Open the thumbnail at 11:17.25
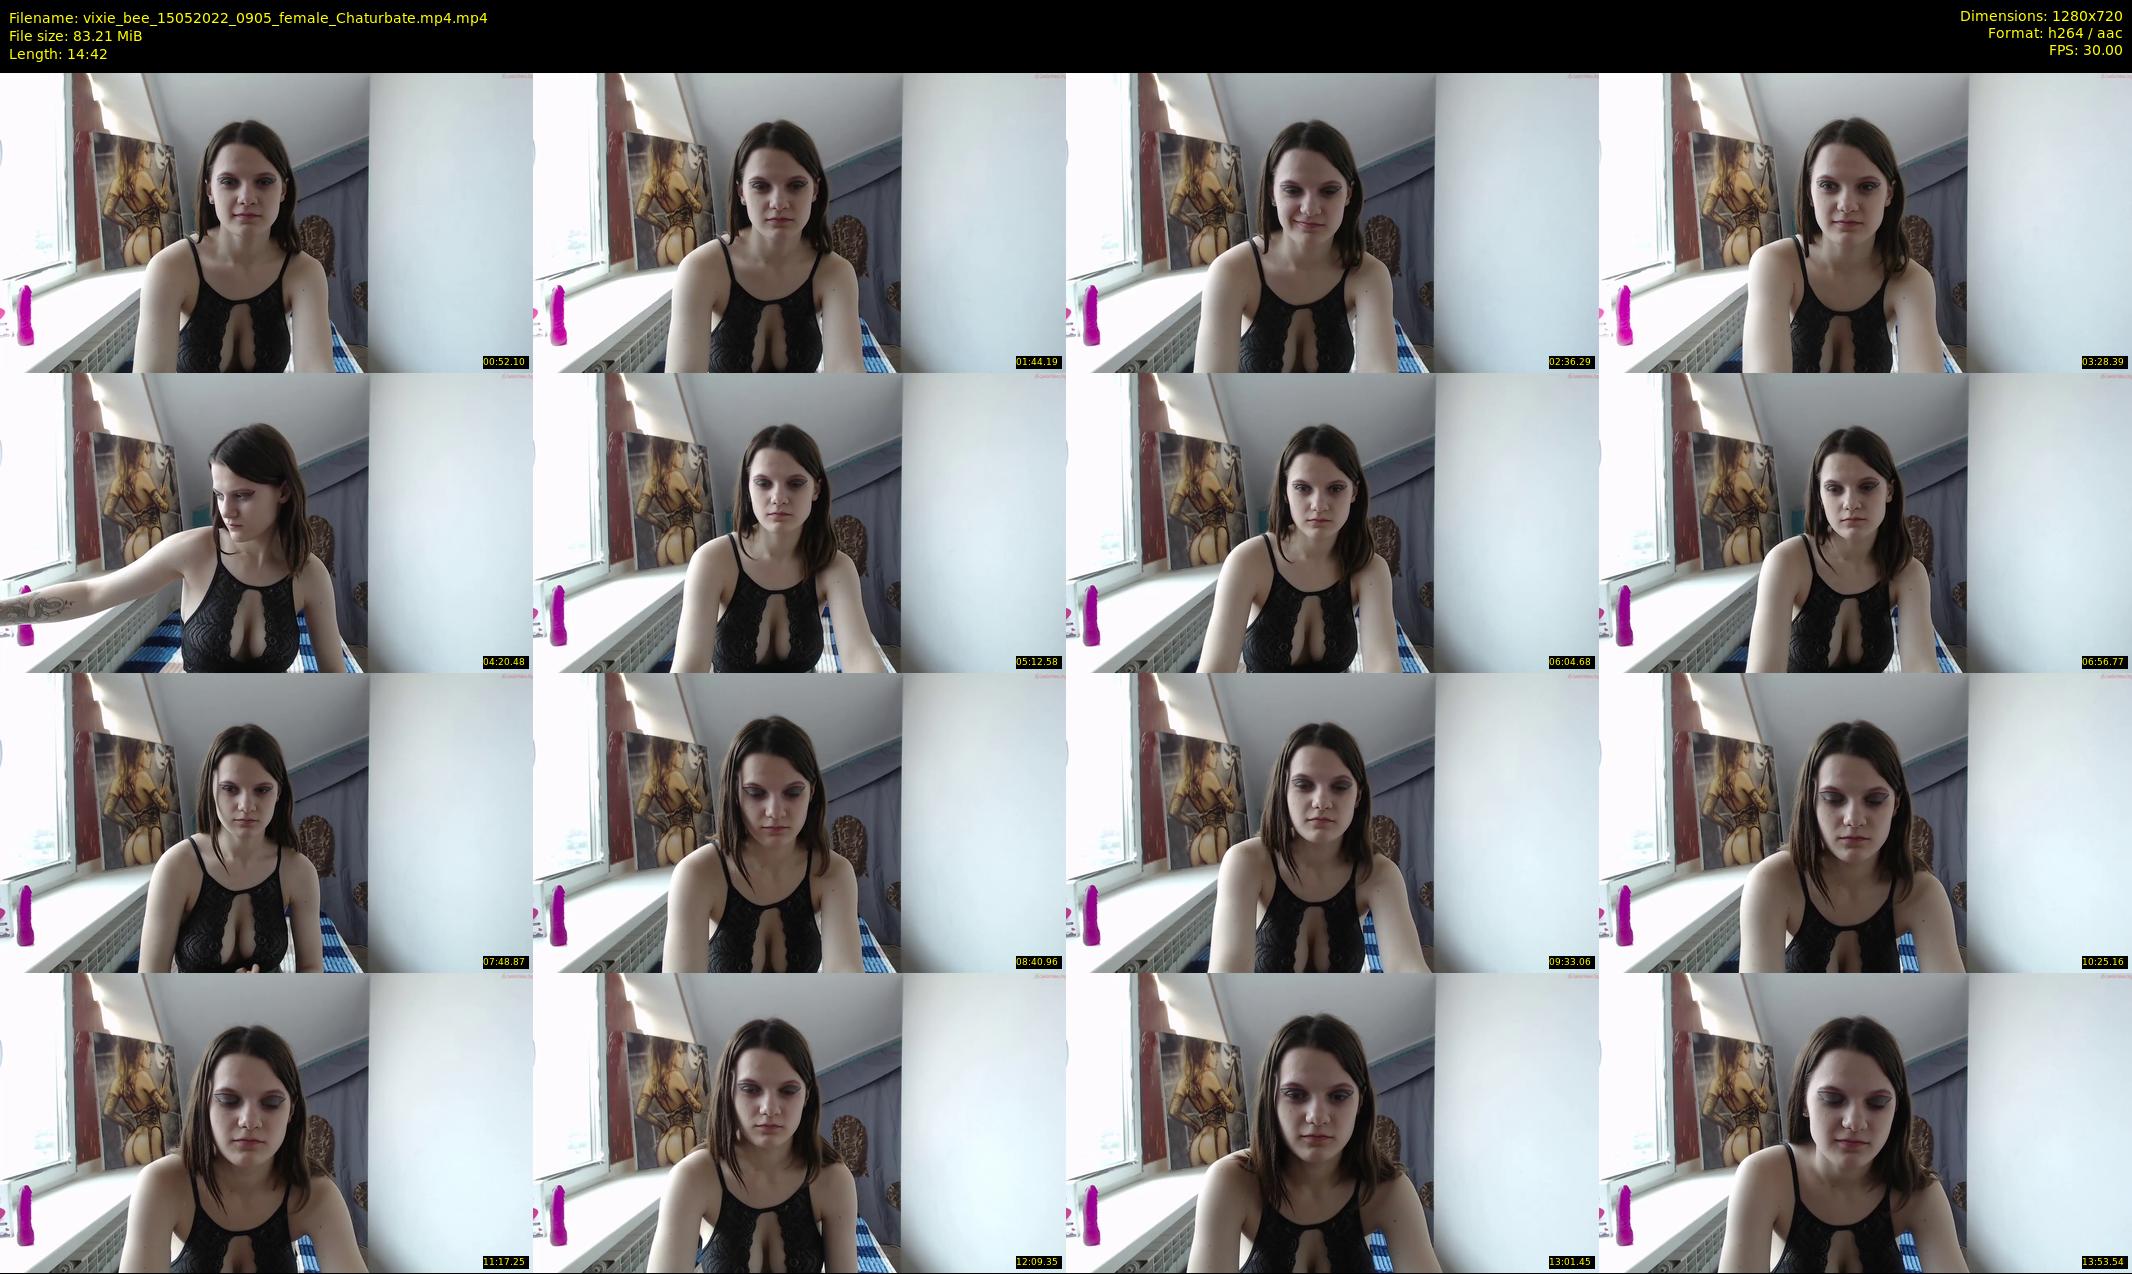 266,1122
